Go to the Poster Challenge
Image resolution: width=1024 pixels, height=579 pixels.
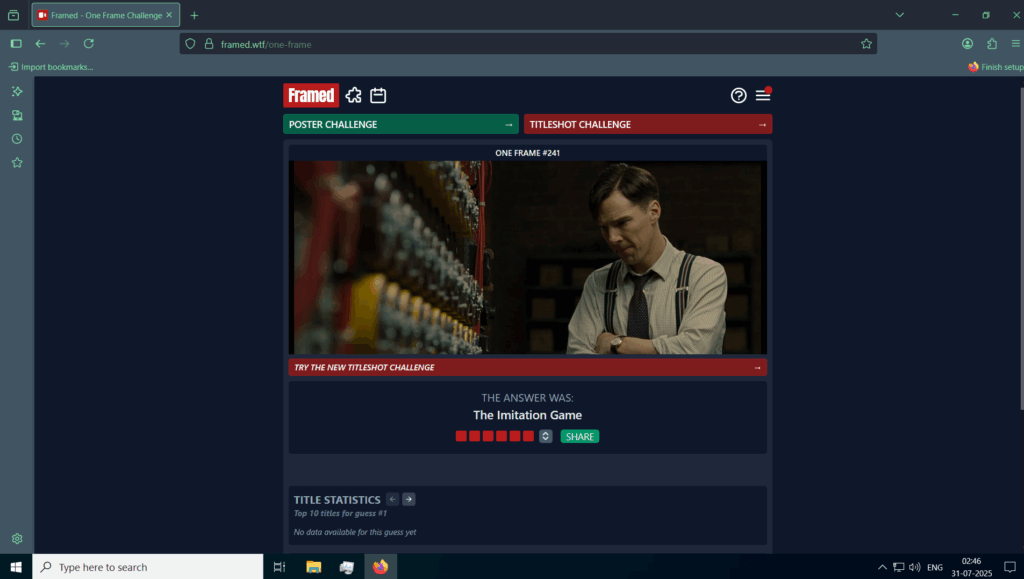pyautogui.click(x=400, y=124)
